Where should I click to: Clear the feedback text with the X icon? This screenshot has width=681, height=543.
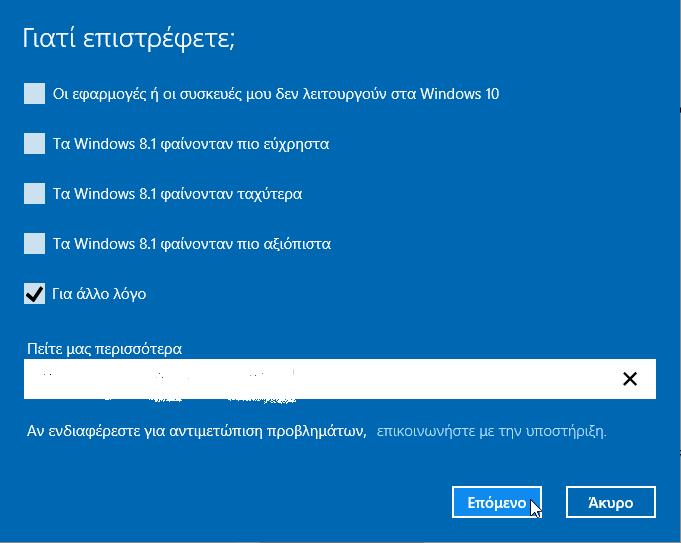click(630, 379)
